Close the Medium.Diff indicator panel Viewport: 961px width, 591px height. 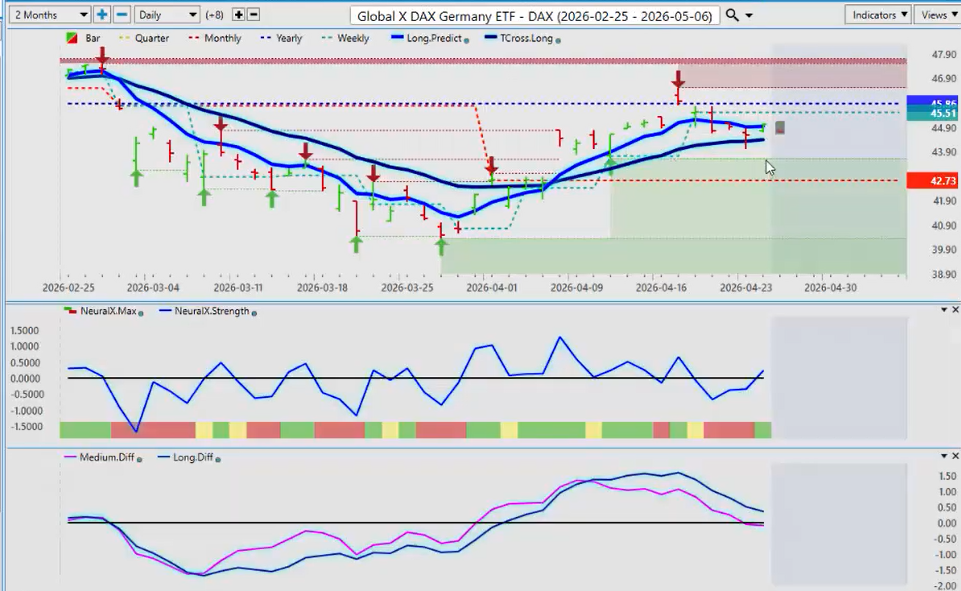click(953, 455)
